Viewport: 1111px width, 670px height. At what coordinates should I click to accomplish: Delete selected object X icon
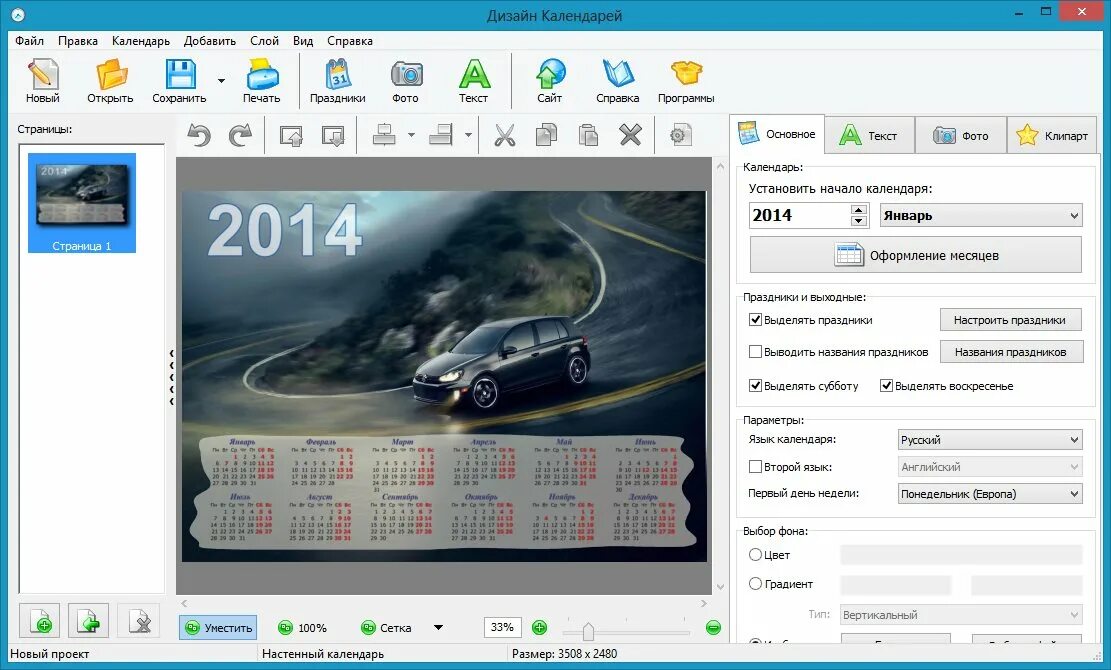click(630, 135)
